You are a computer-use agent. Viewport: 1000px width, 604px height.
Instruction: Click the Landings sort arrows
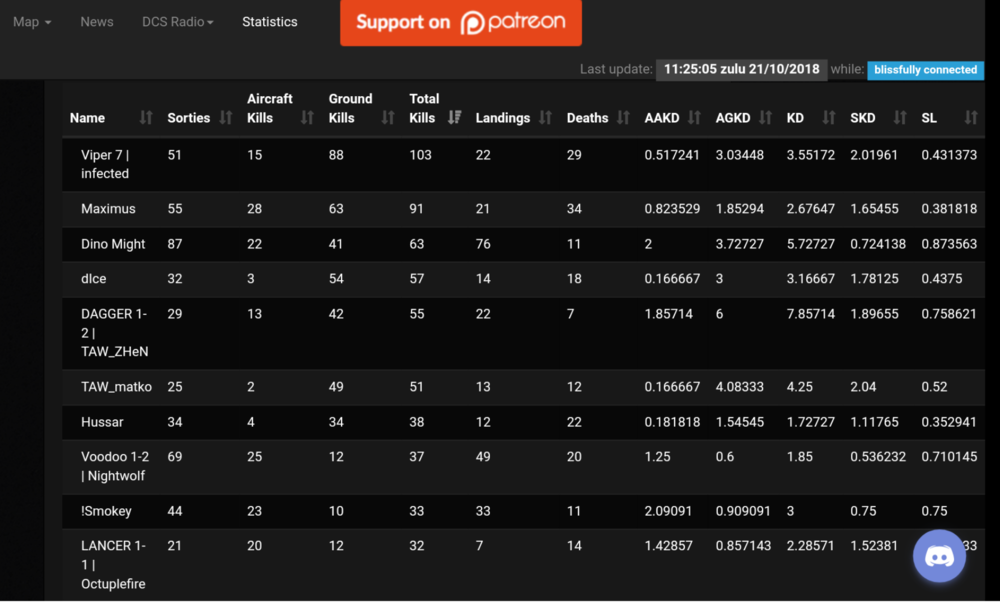[x=545, y=118]
